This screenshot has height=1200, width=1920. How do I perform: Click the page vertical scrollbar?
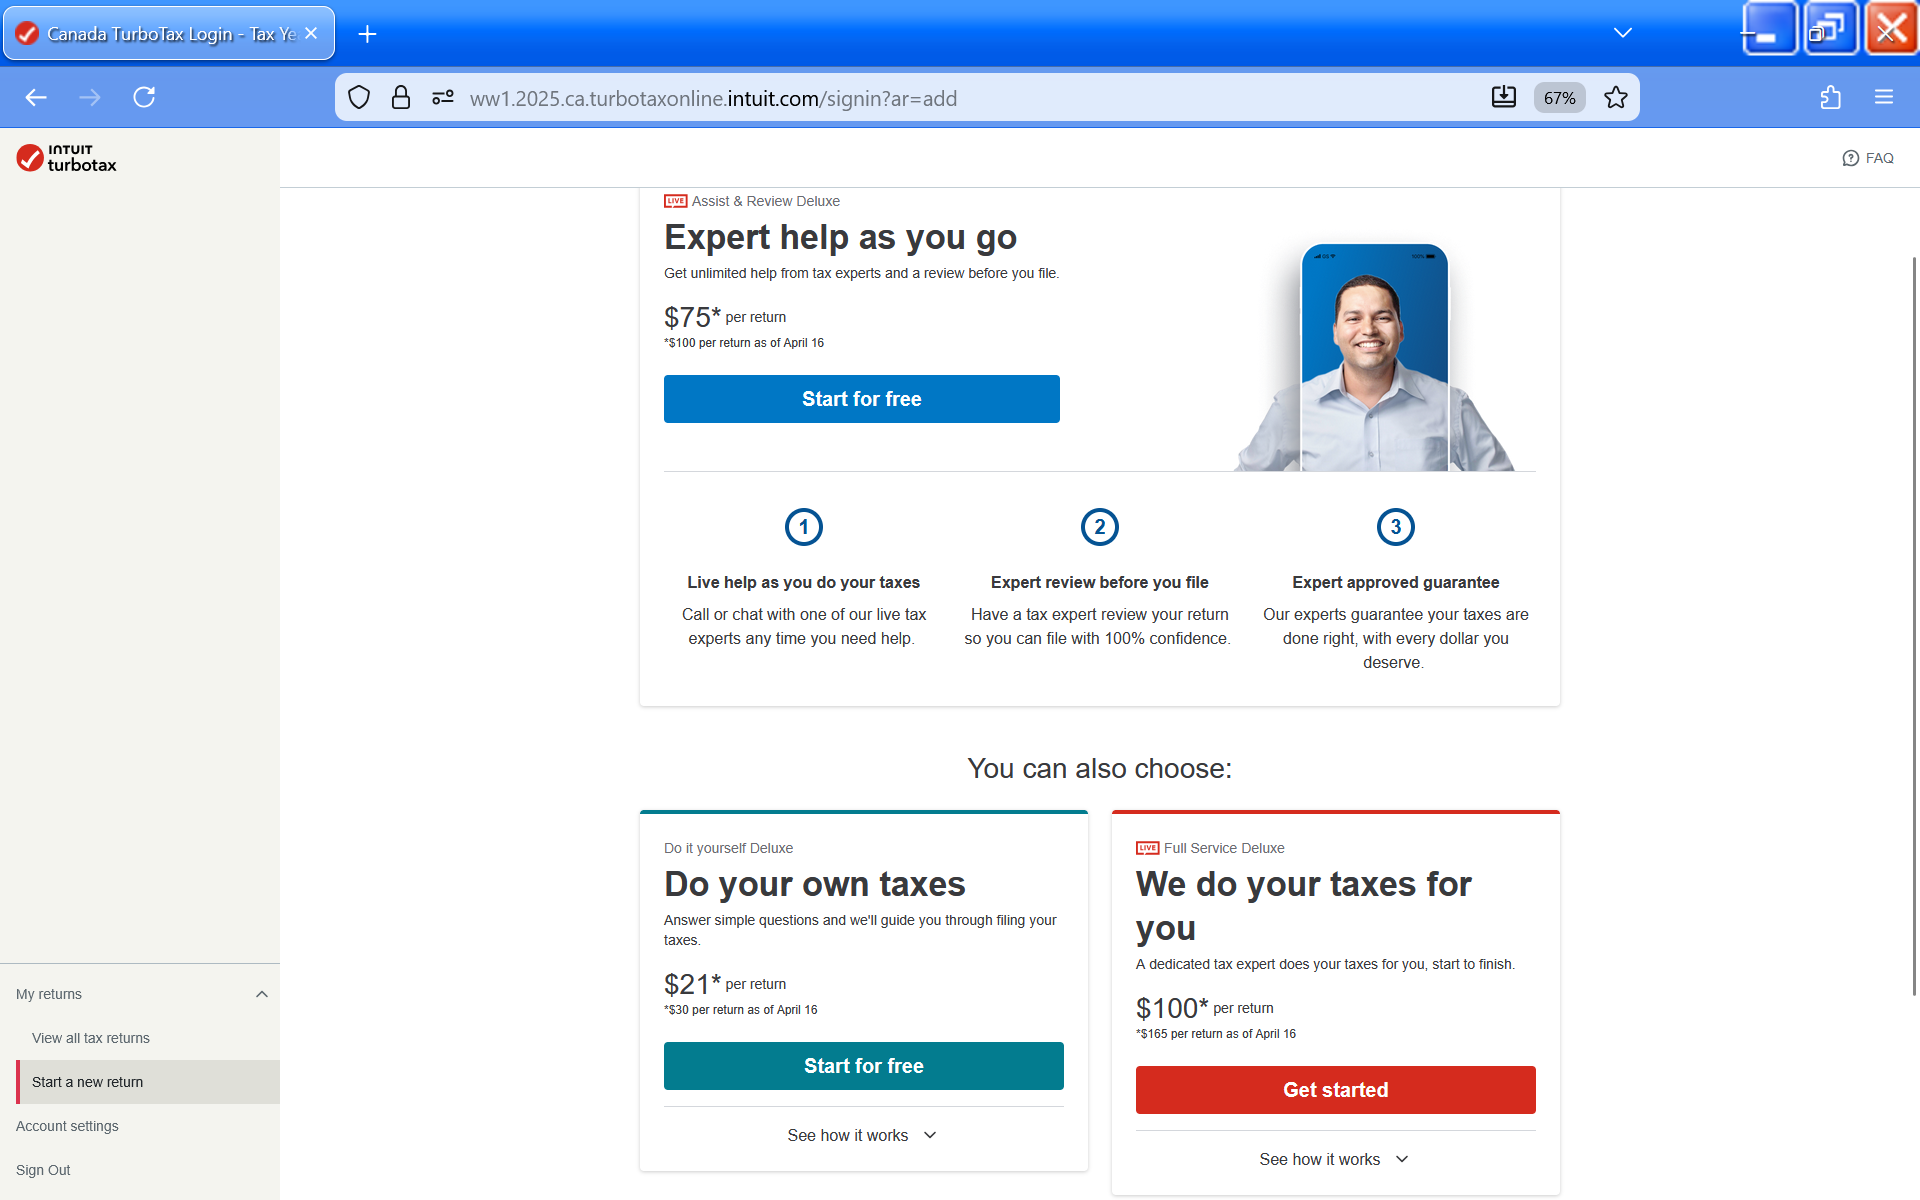1913,625
